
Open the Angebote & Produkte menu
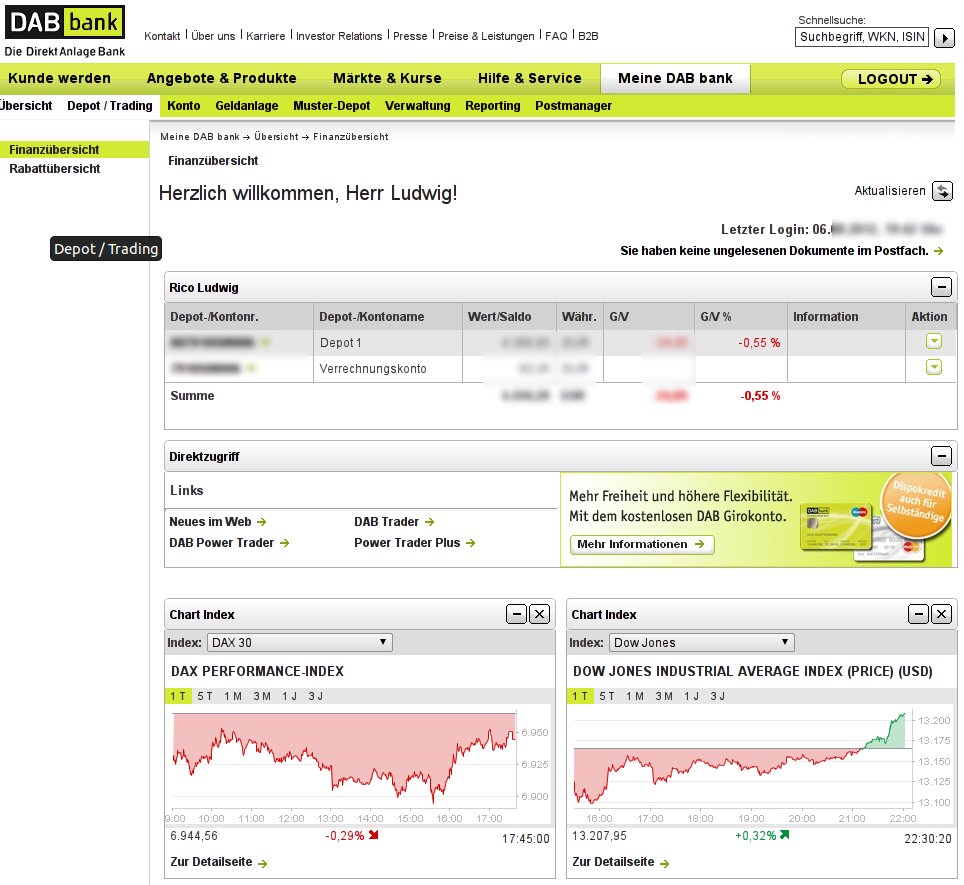(221, 78)
